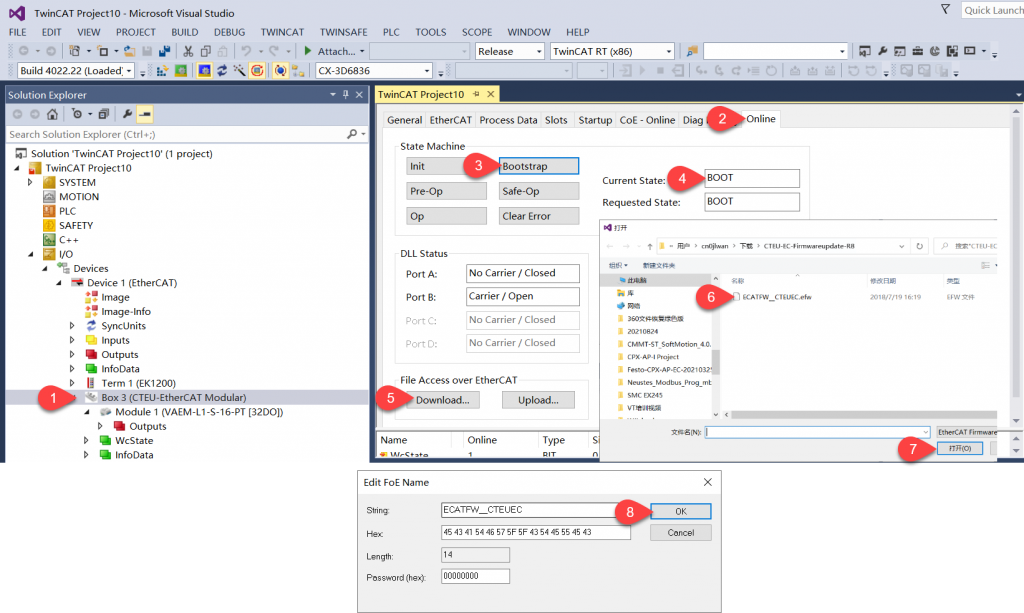Click the Open File folder toolbar icon
Viewport: 1024px width, 613px height.
tap(129, 51)
